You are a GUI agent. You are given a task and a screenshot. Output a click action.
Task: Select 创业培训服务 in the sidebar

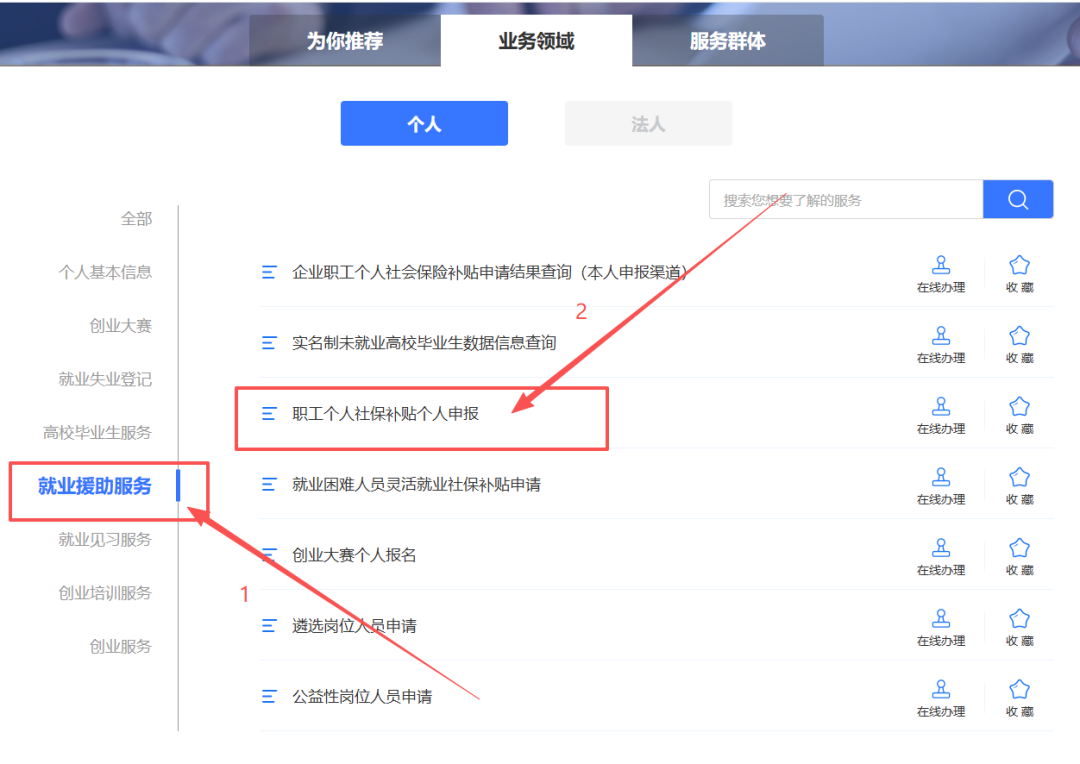point(105,593)
